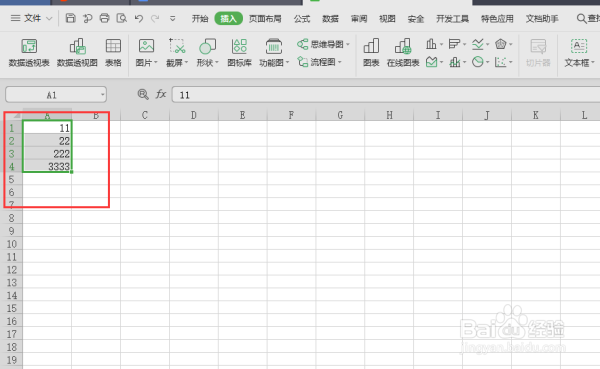Open the 图标库 icon library
Viewport: 600px width, 369px height.
tap(240, 53)
